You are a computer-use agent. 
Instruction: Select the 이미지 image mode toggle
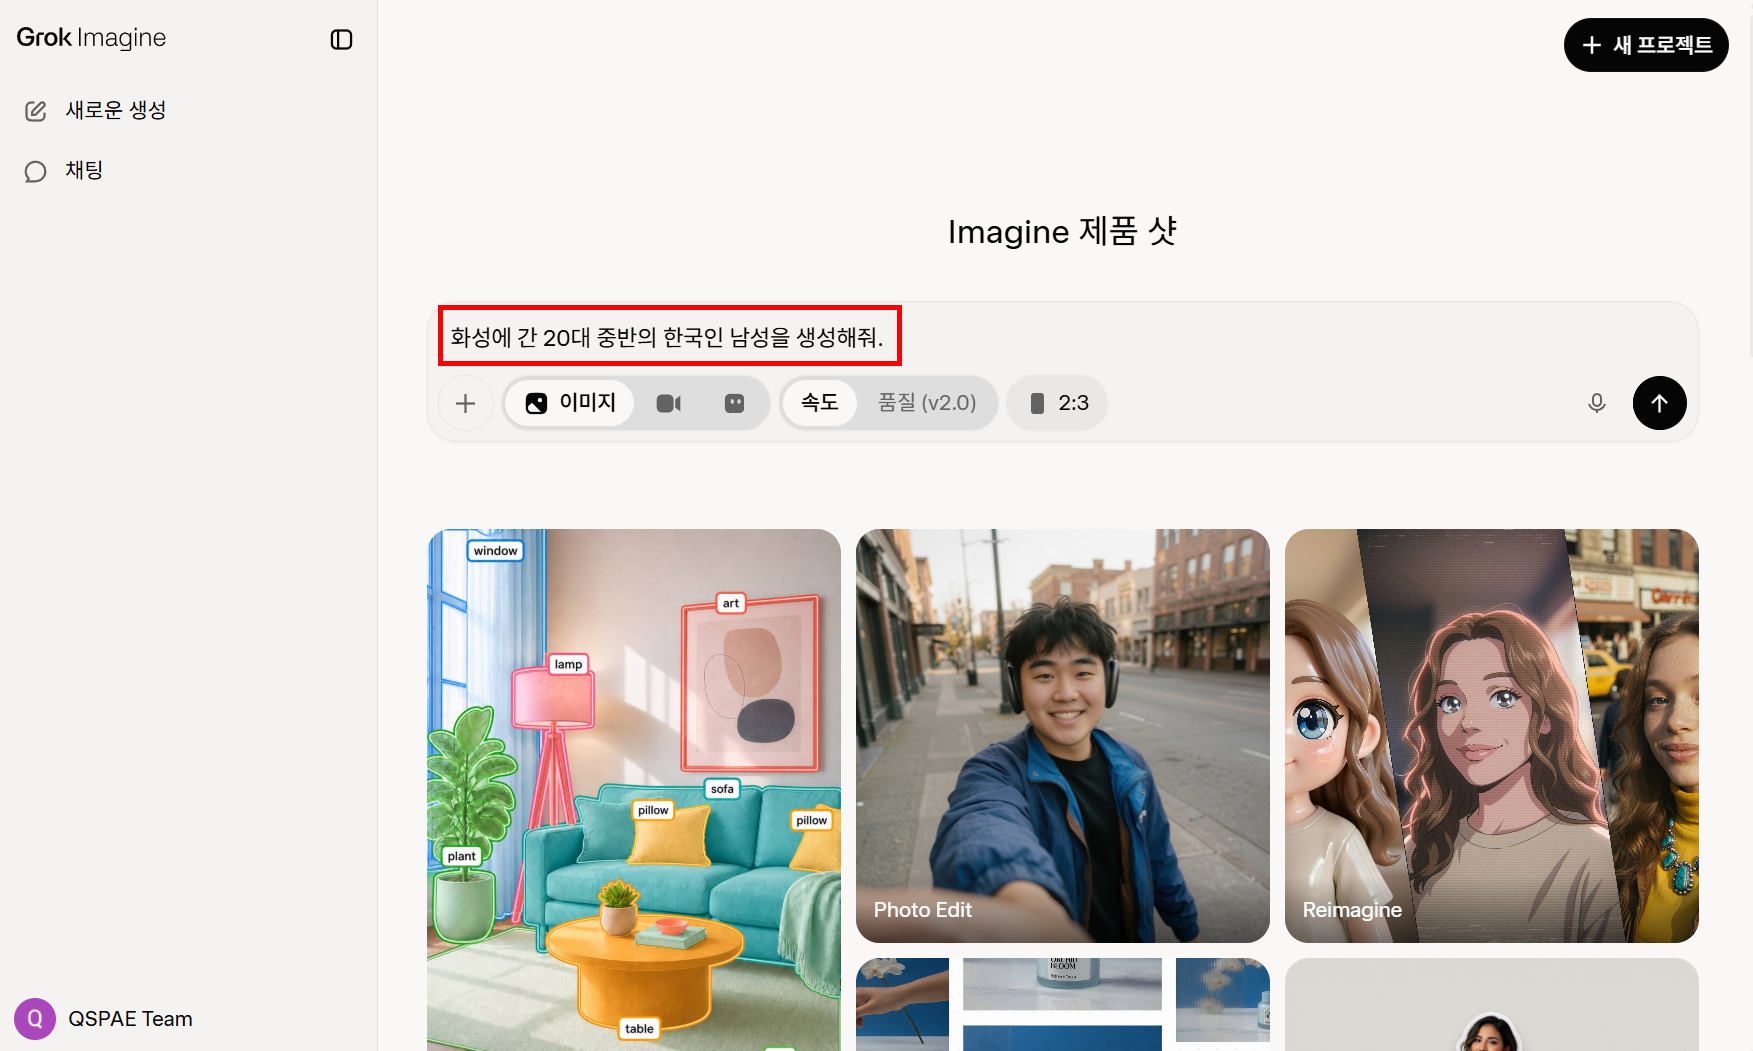[x=570, y=403]
